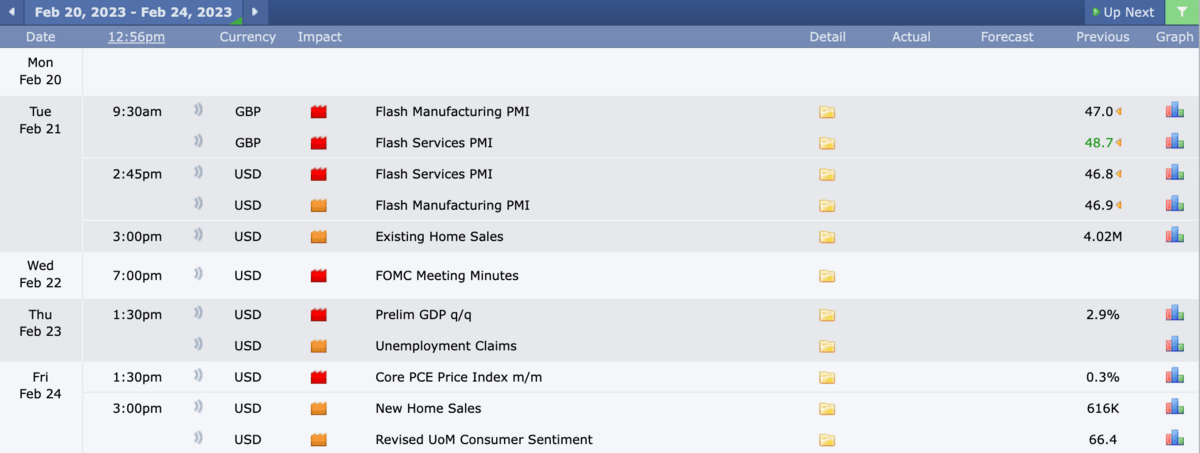Click red impact marker for Core PCE

coord(319,378)
